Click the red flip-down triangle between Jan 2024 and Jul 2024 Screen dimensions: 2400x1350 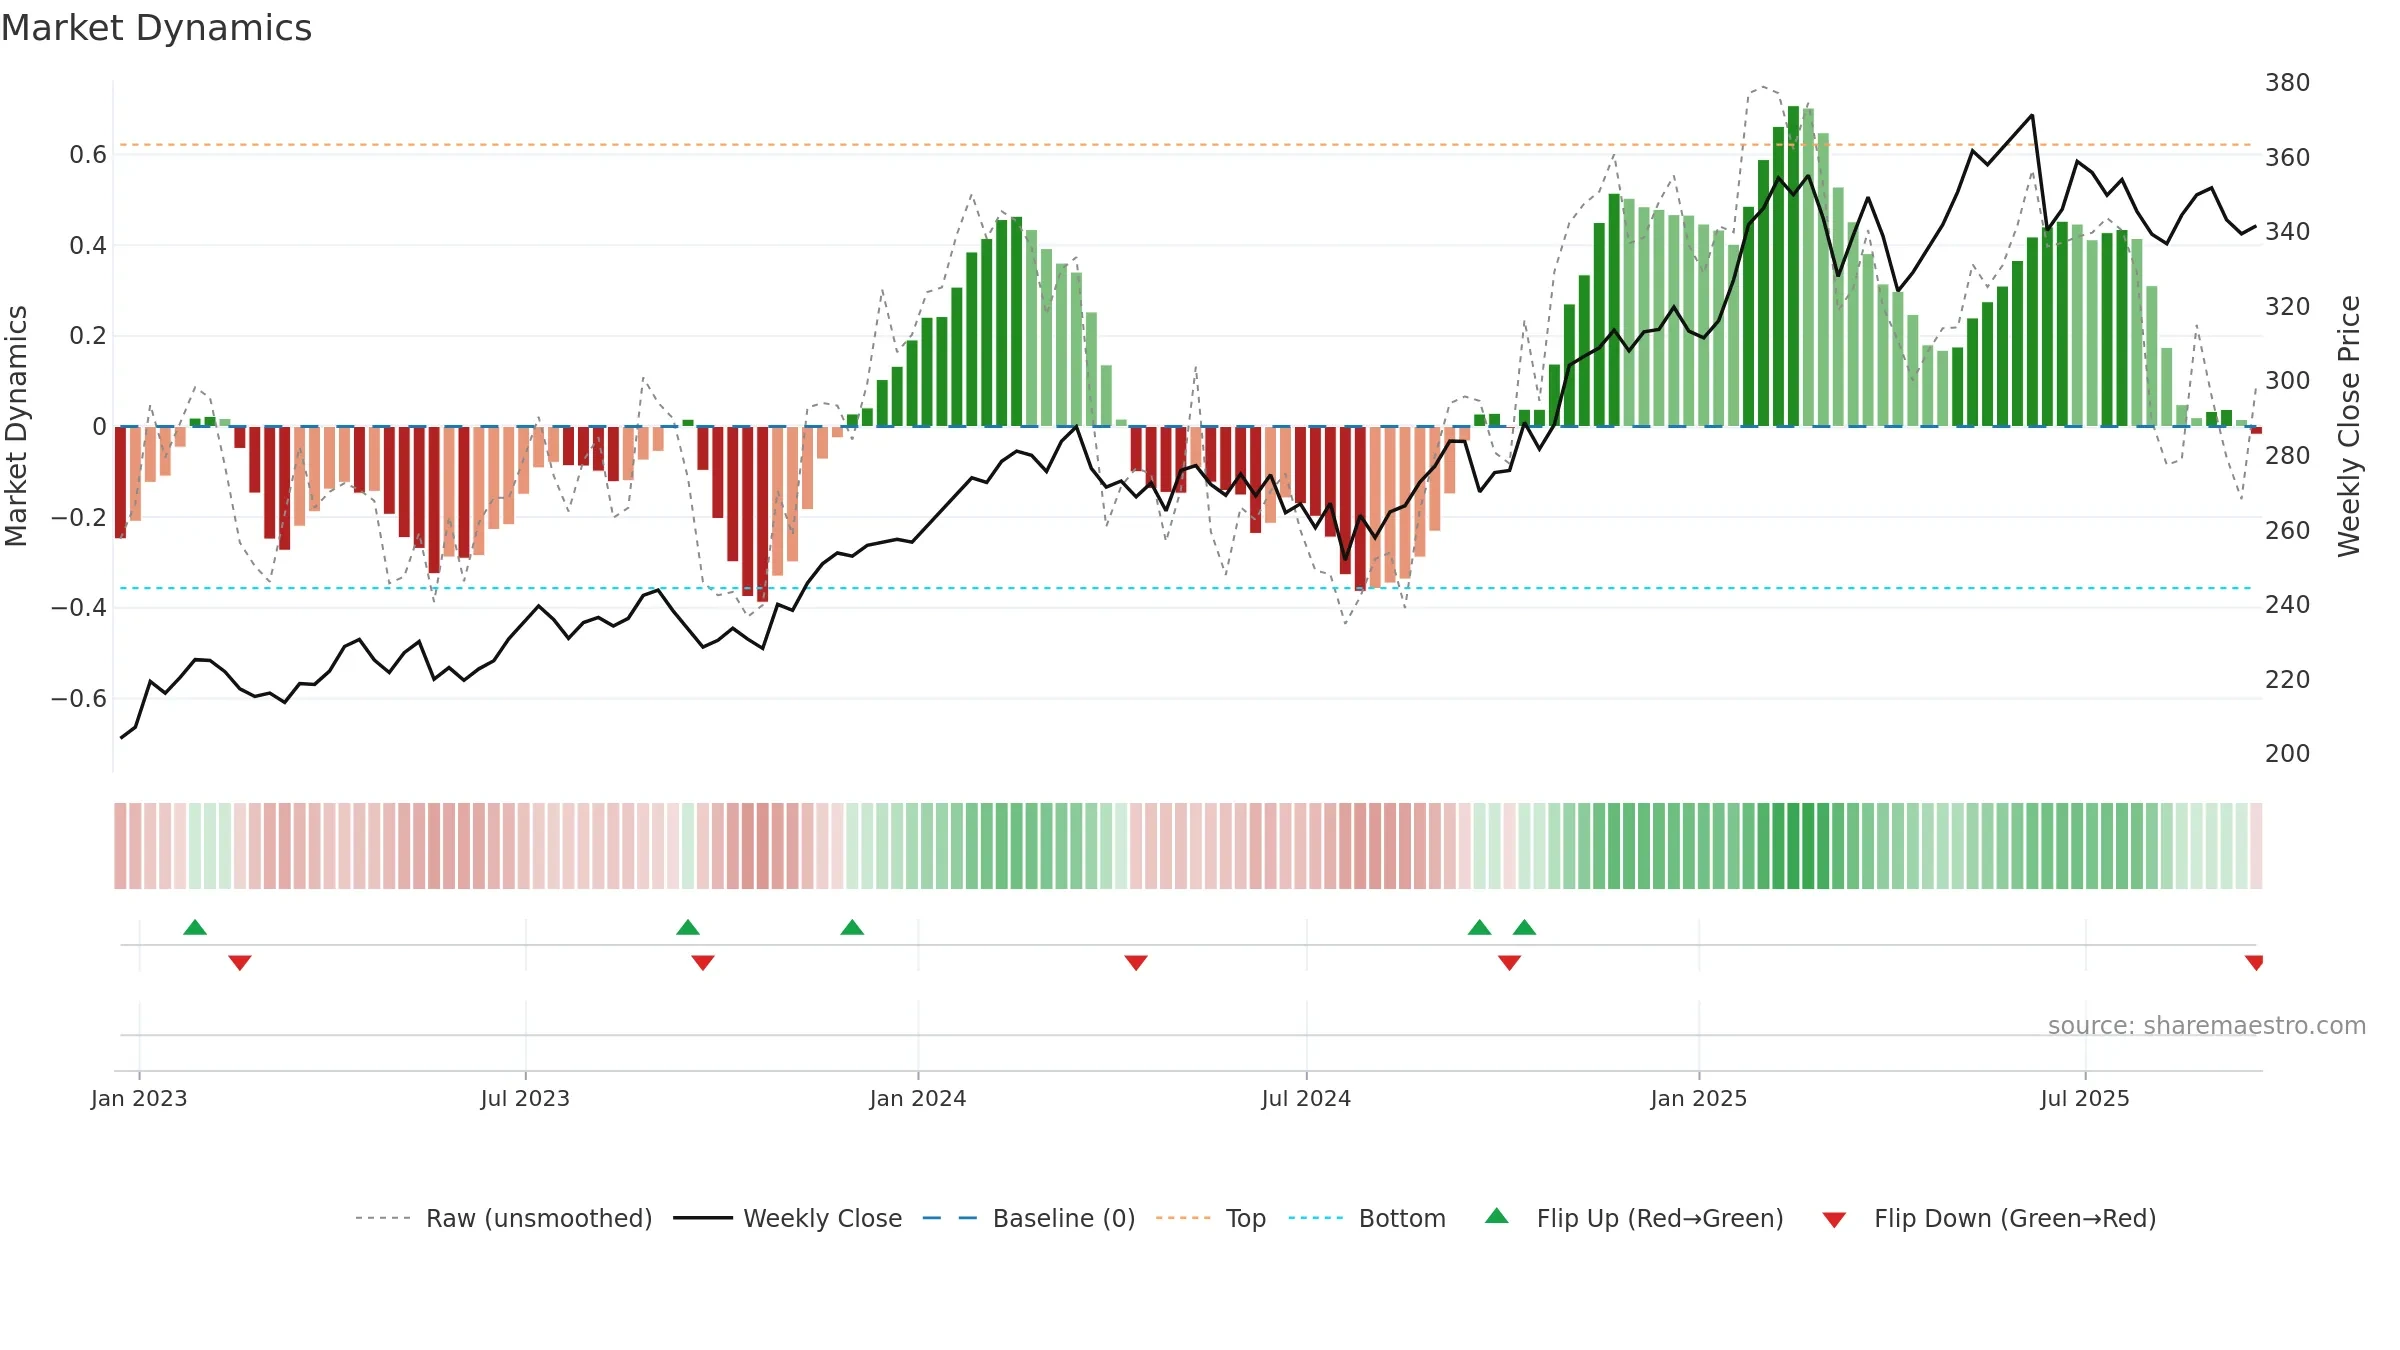point(1136,963)
